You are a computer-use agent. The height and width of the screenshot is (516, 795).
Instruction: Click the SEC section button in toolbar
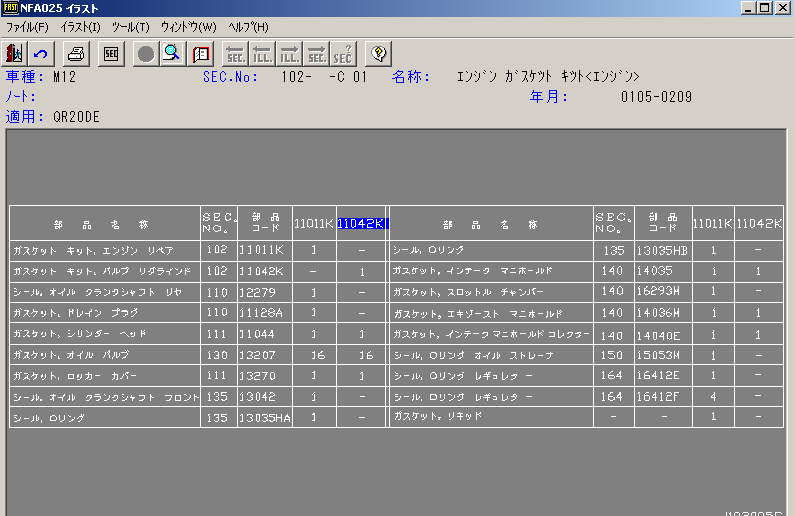(x=112, y=53)
